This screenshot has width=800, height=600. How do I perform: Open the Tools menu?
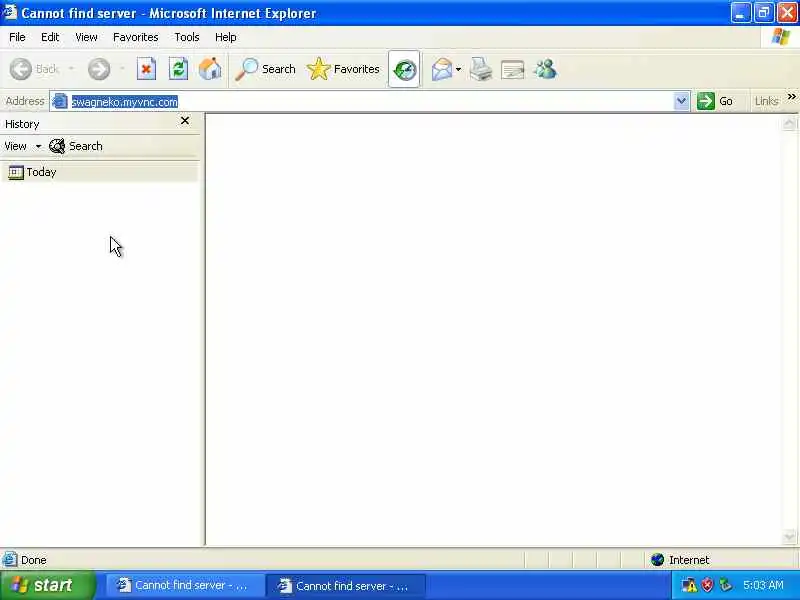(x=187, y=37)
